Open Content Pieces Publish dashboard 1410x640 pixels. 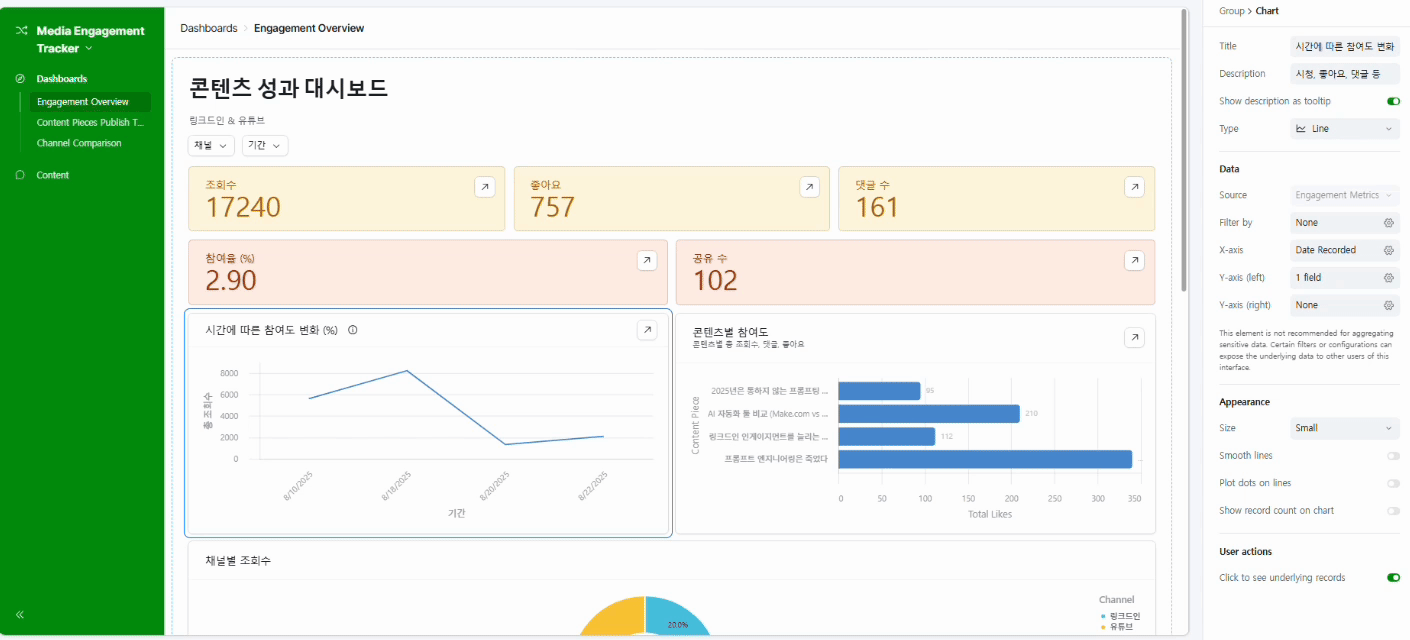click(x=89, y=122)
